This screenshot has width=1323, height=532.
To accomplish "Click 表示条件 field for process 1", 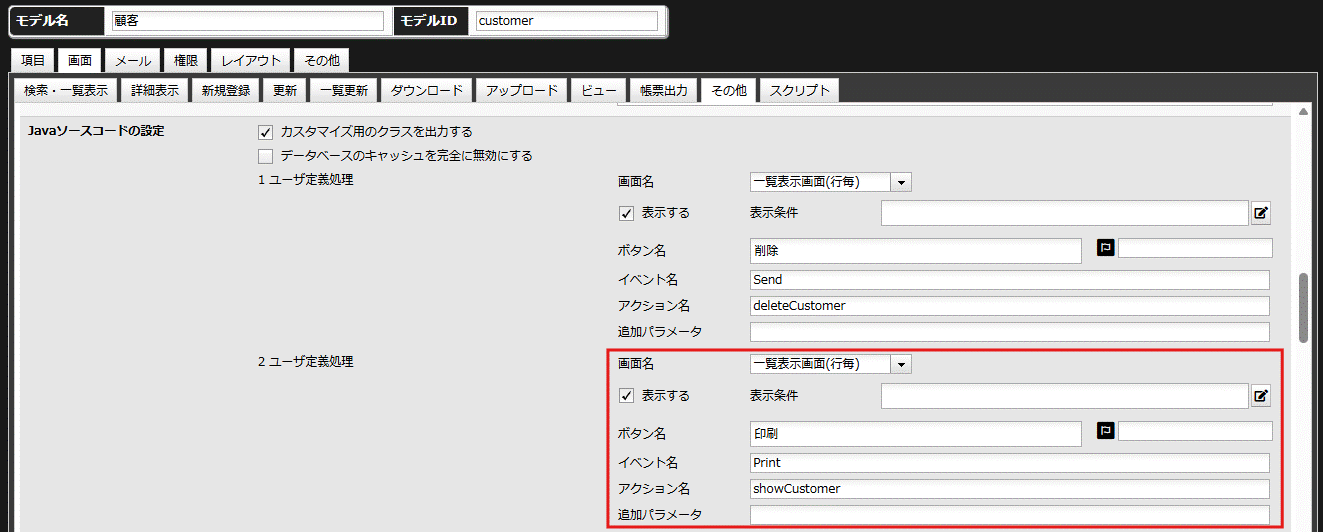I will tap(1065, 213).
